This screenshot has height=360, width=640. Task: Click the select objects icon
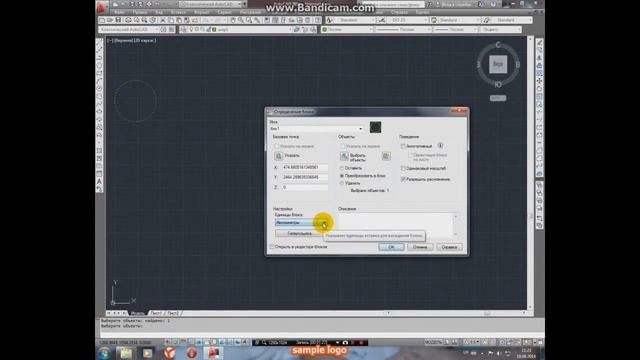[344, 156]
